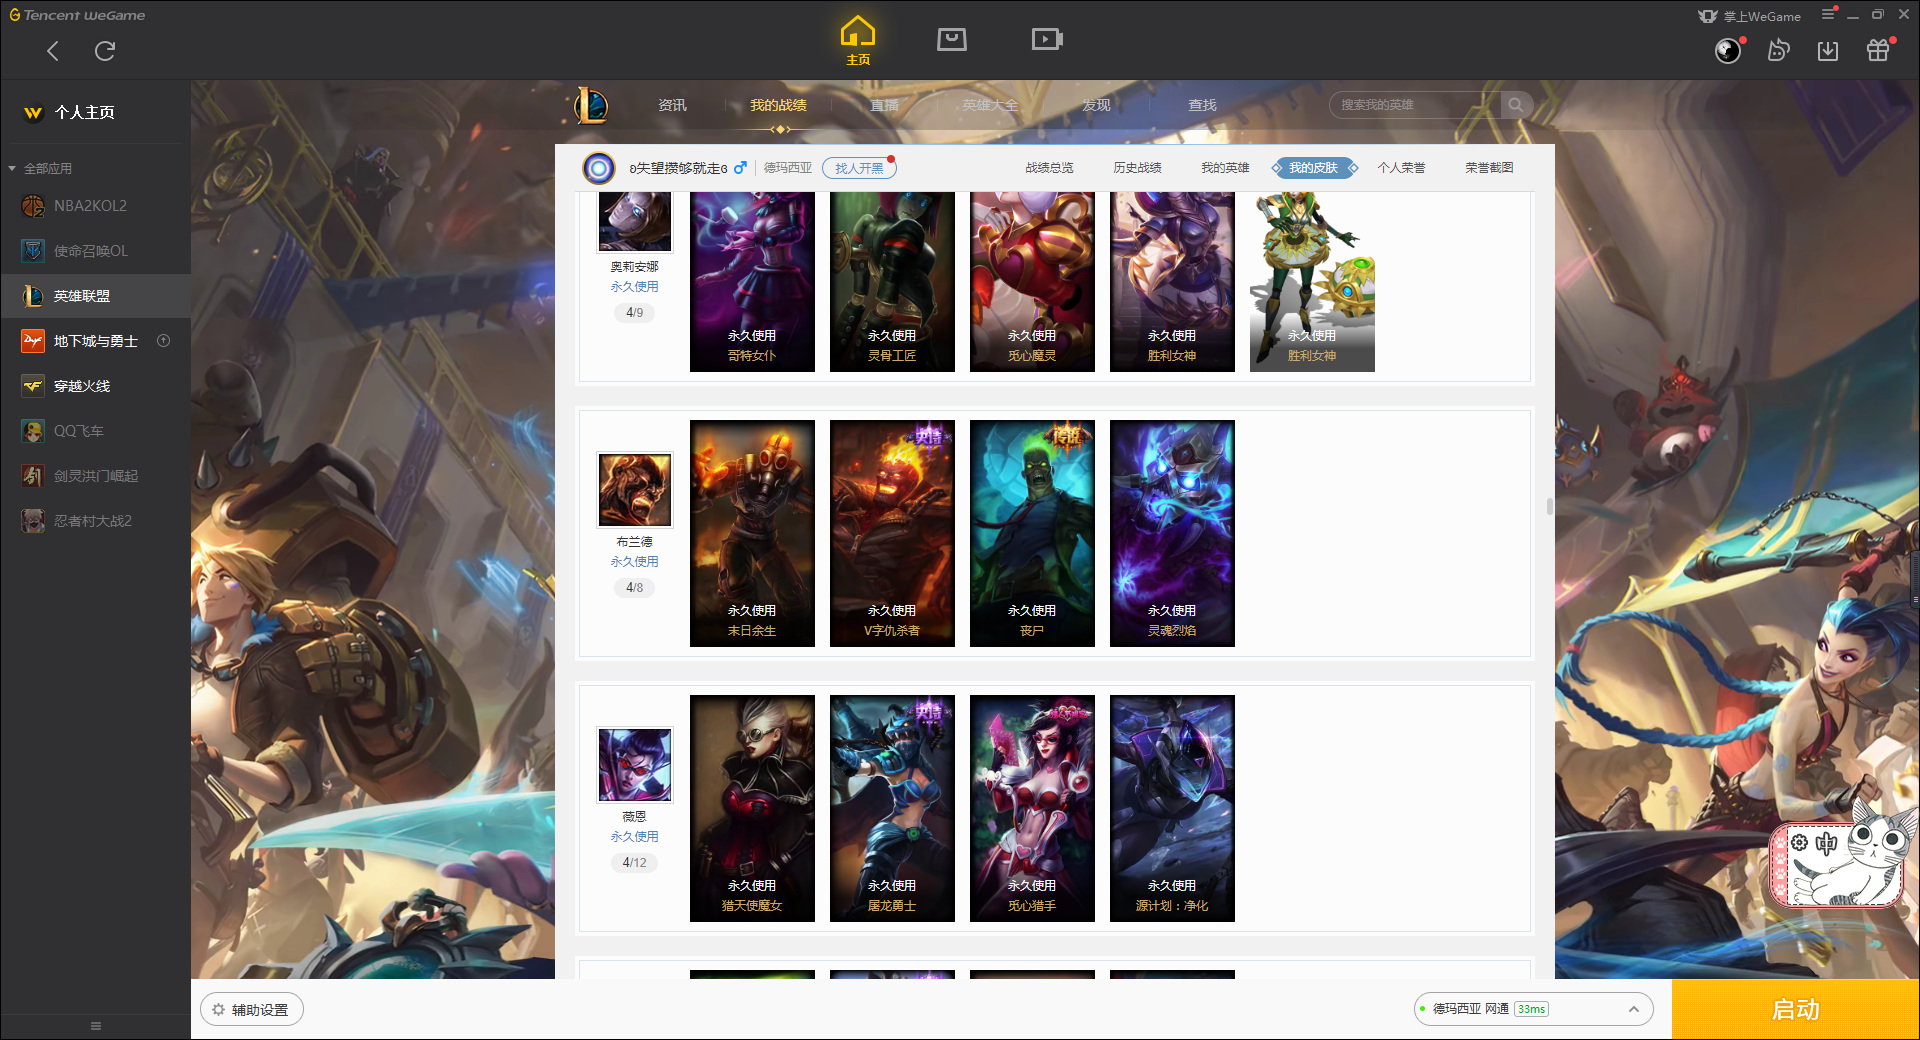Image resolution: width=1920 pixels, height=1040 pixels.
Task: Switch to 历史战绩 sub-tab
Action: 1137,168
